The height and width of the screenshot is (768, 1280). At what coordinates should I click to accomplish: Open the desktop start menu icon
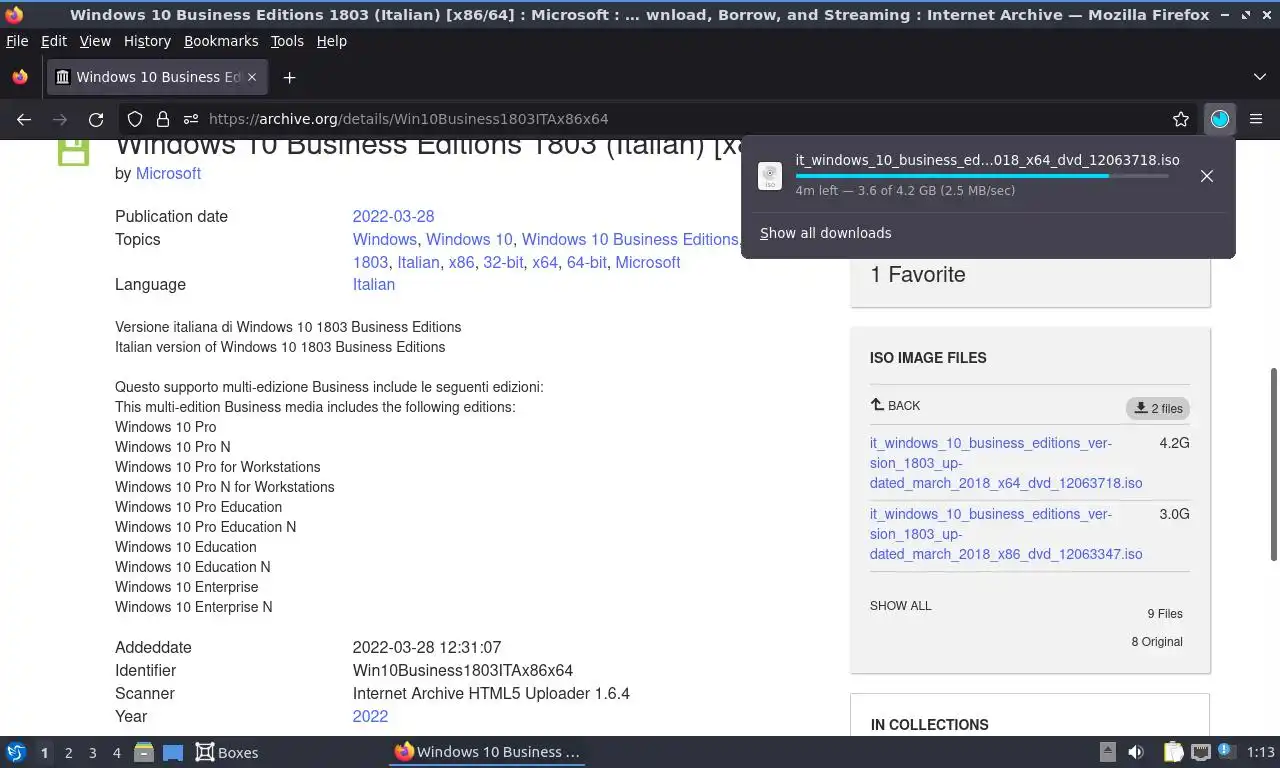click(x=16, y=752)
